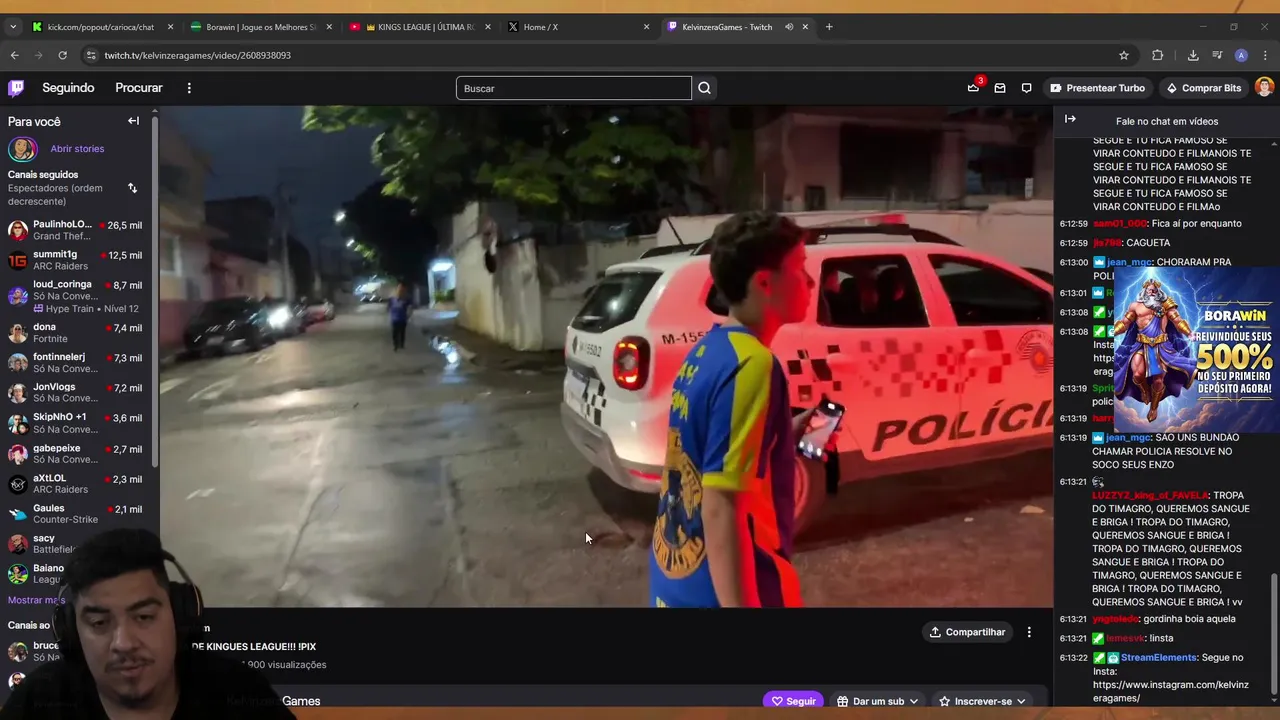The height and width of the screenshot is (720, 1280).
Task: Bookmark this page with star
Action: 1124,55
